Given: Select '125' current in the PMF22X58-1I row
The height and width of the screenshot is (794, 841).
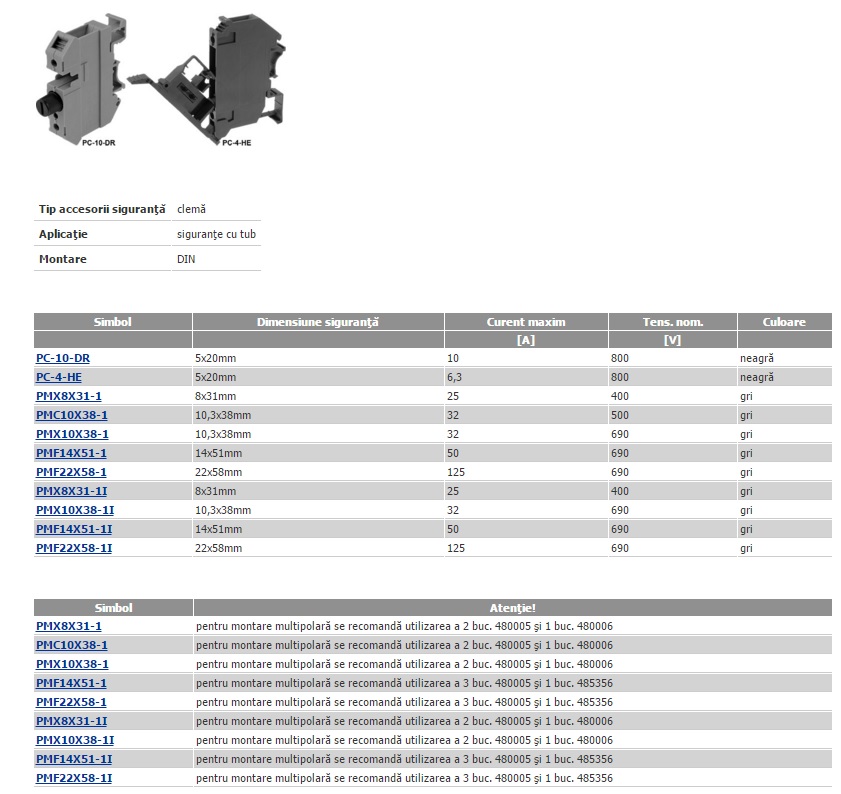Looking at the screenshot, I should pyautogui.click(x=456, y=548).
